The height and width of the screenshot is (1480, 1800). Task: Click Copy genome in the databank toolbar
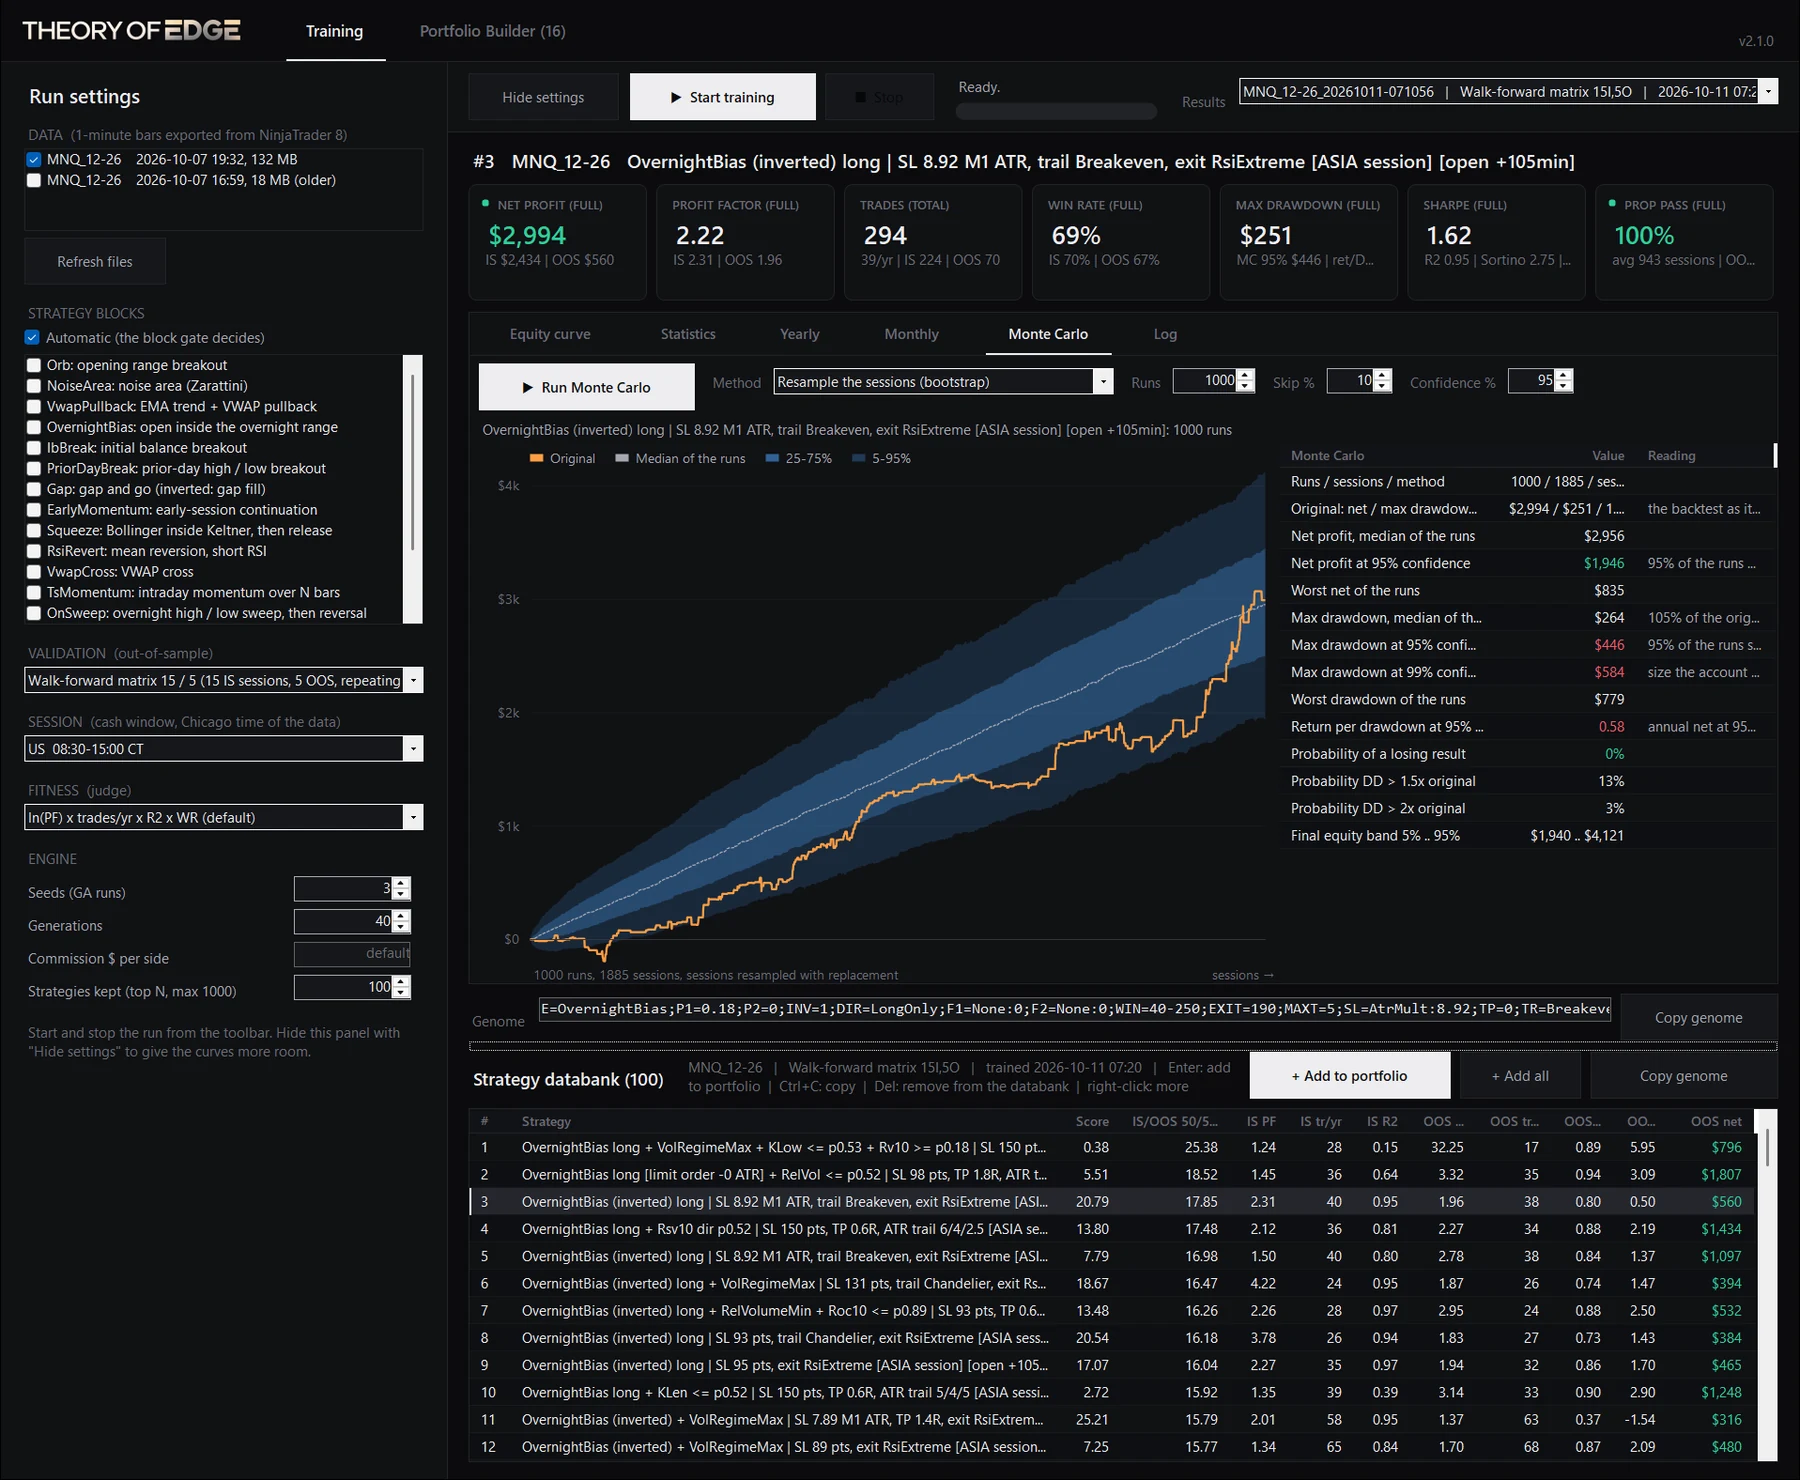[1683, 1076]
